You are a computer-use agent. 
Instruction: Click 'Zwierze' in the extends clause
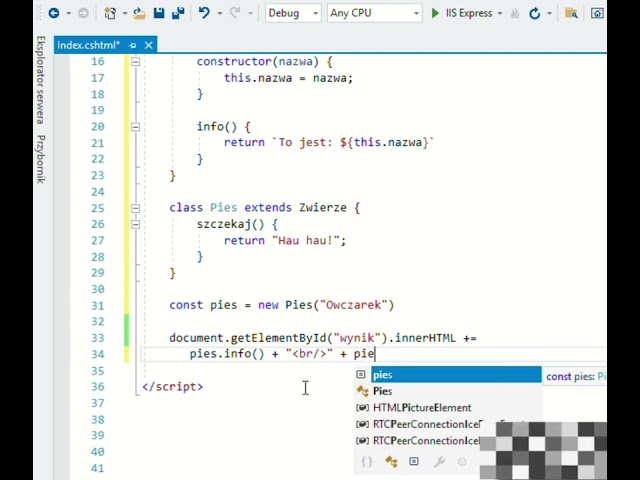pos(323,208)
